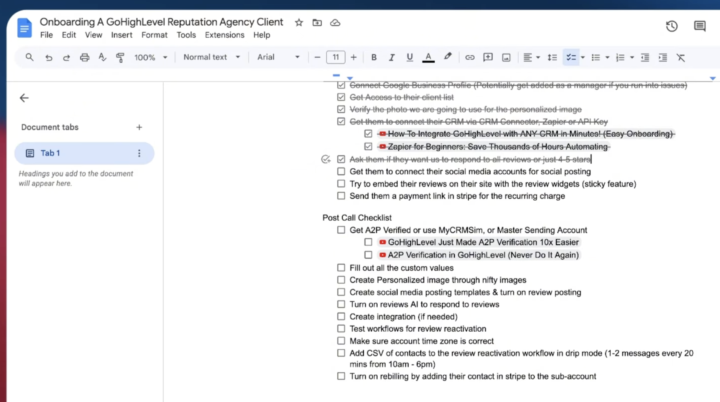Open the Normal text style dropdown
Image resolution: width=720 pixels, height=402 pixels.
pyautogui.click(x=211, y=57)
